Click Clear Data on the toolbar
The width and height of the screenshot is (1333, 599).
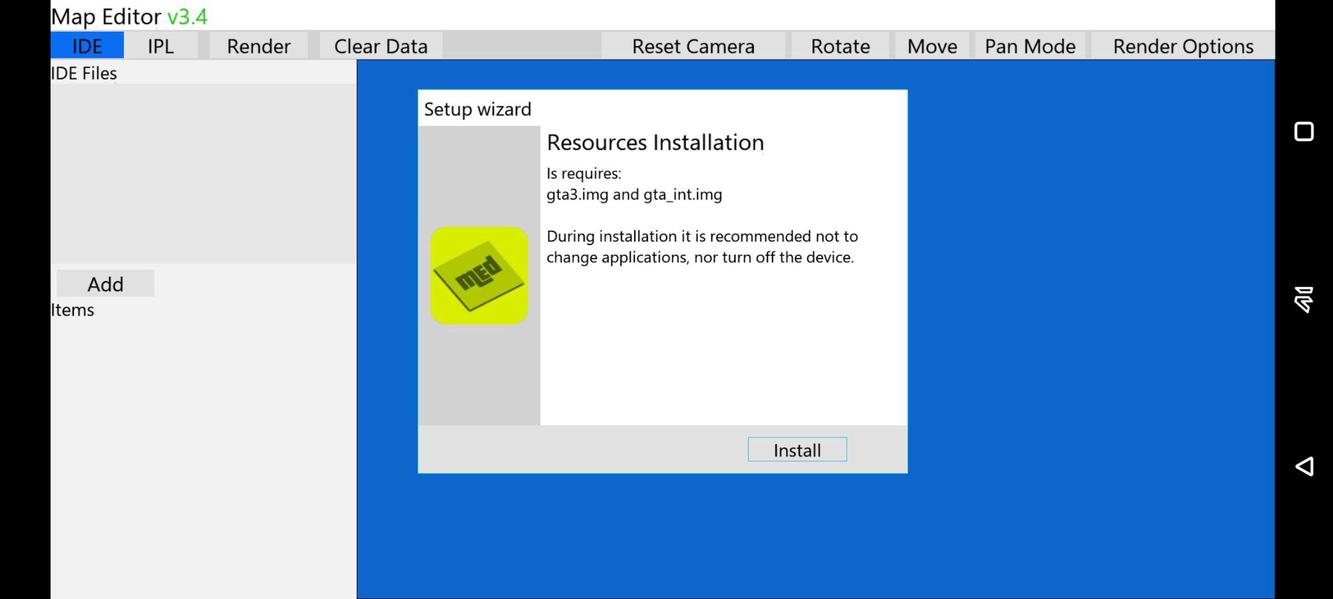tap(380, 45)
